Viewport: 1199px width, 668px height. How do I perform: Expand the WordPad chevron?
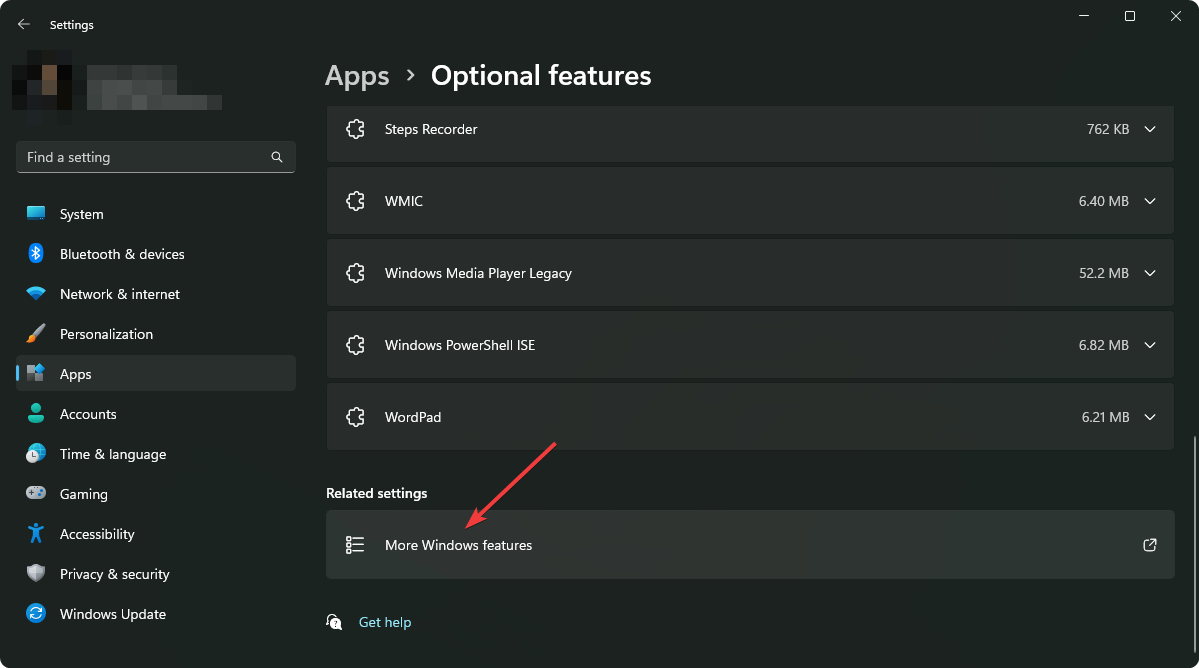point(1149,417)
